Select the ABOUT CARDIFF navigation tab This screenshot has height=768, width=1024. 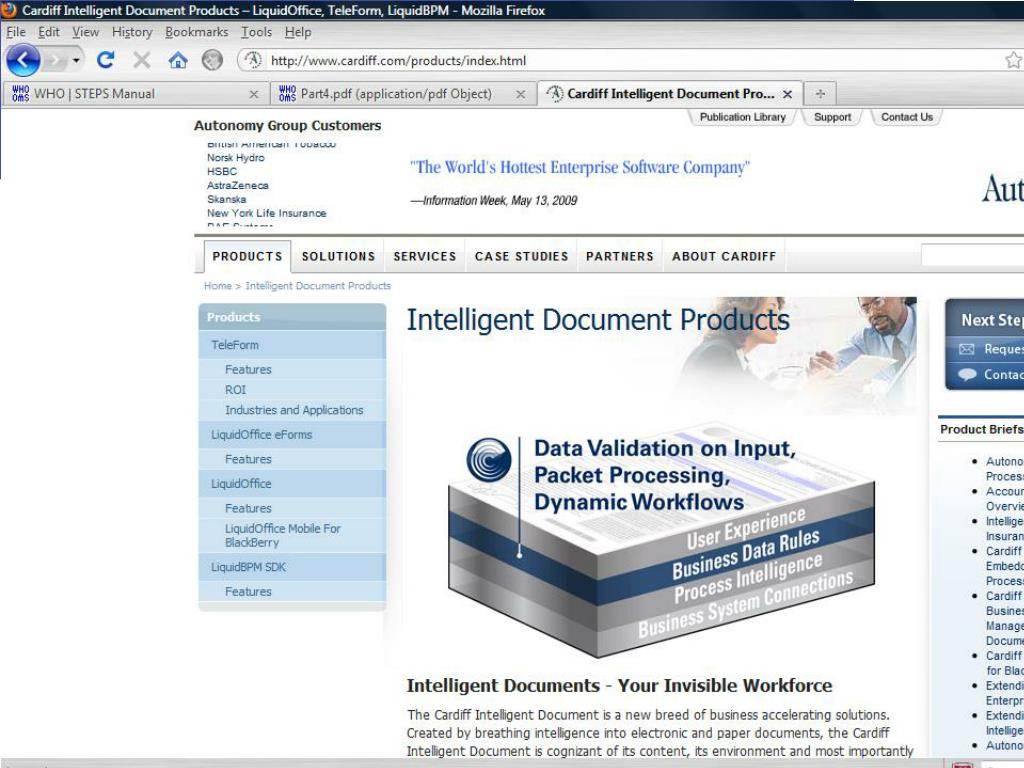[724, 256]
